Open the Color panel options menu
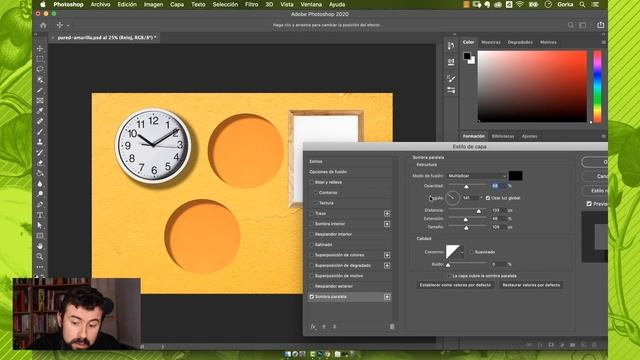640x360 pixels. click(603, 42)
